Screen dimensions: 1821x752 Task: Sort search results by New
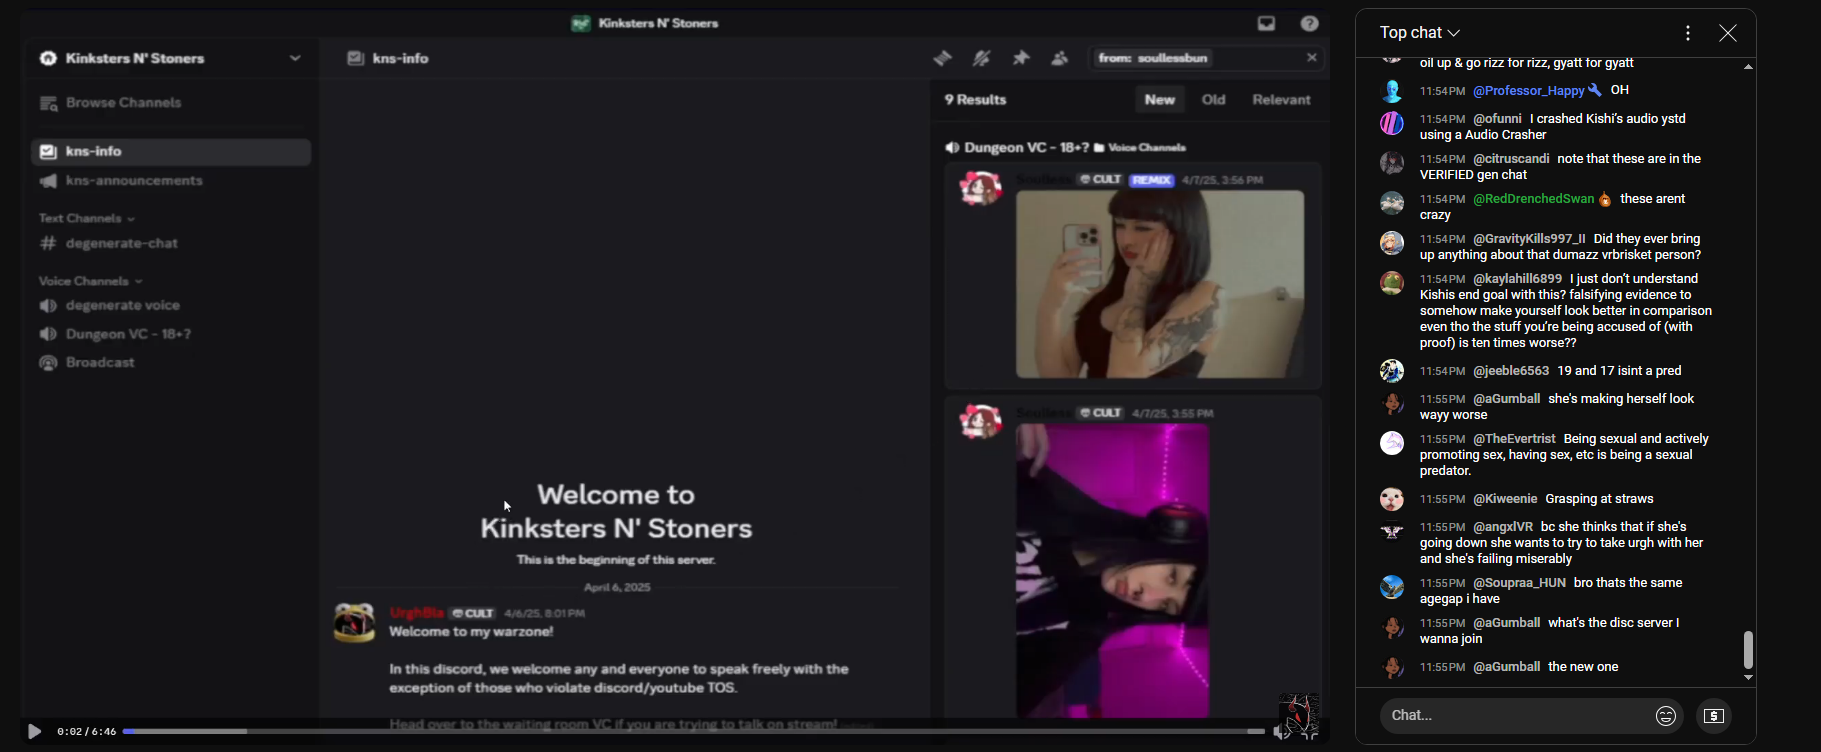[x=1159, y=100]
